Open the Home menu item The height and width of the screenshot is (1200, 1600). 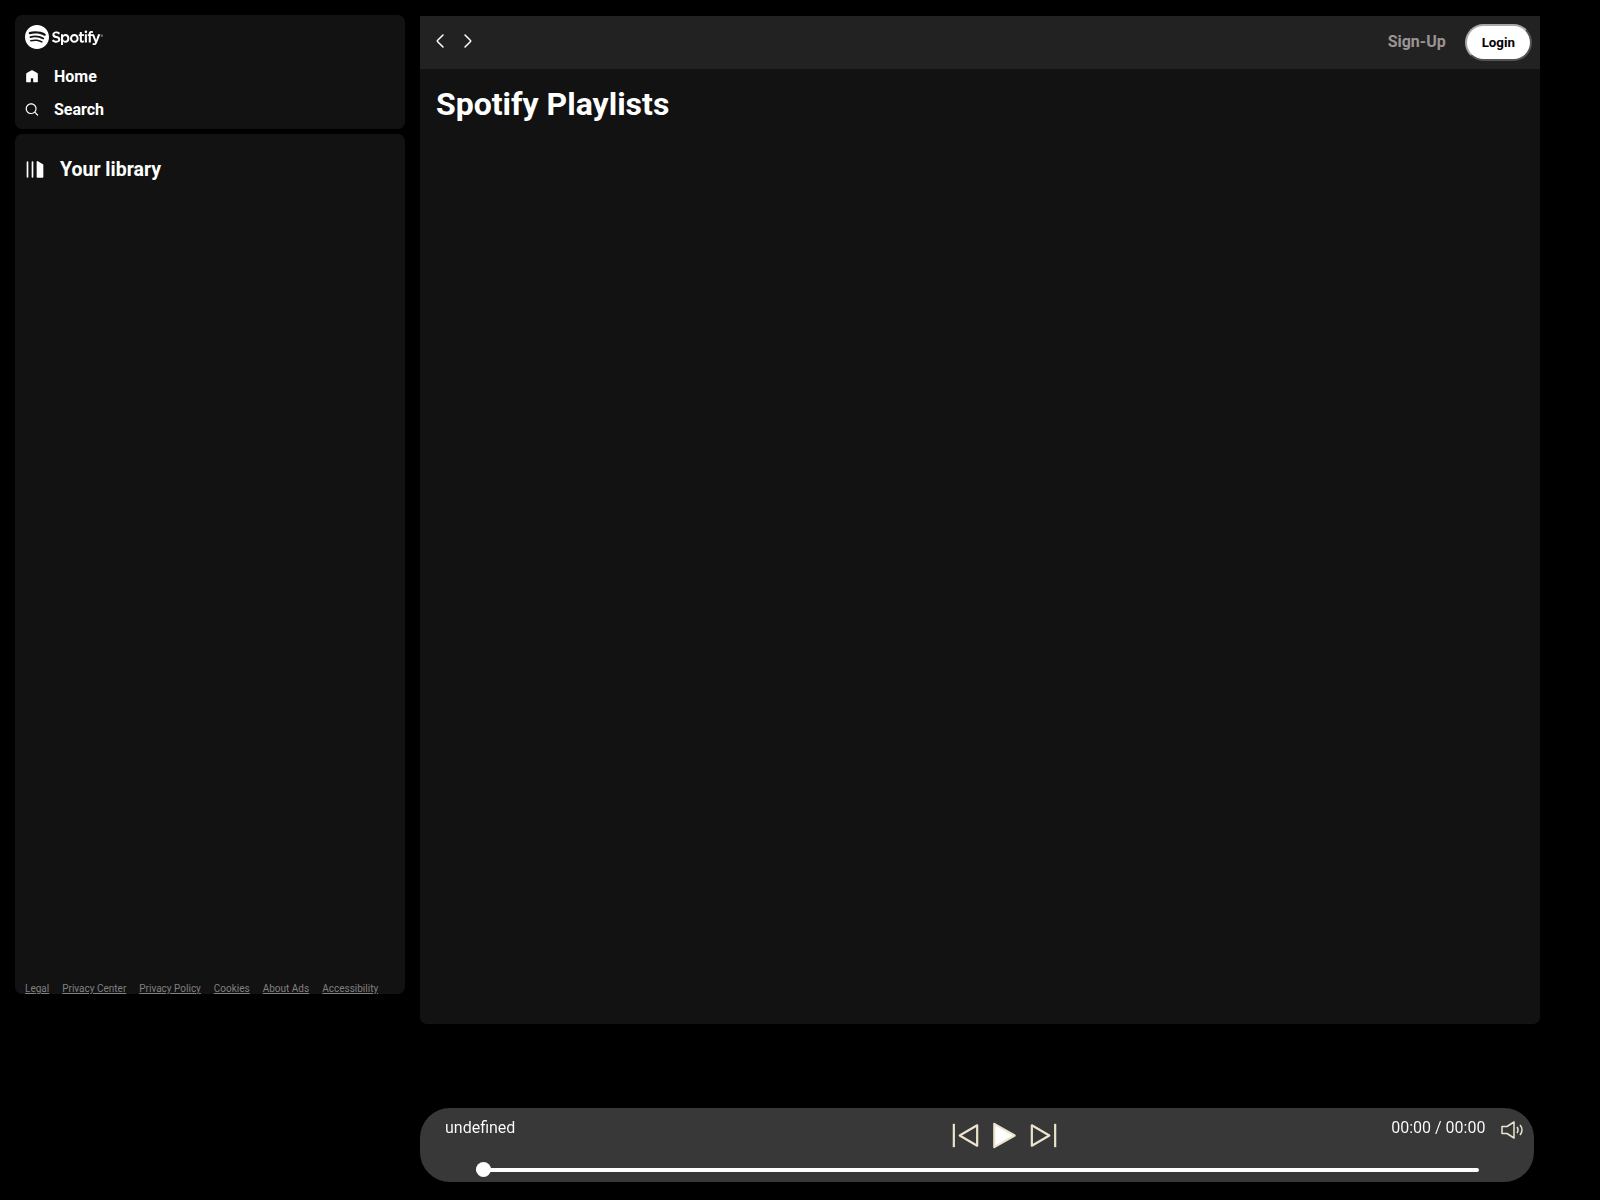pos(75,76)
